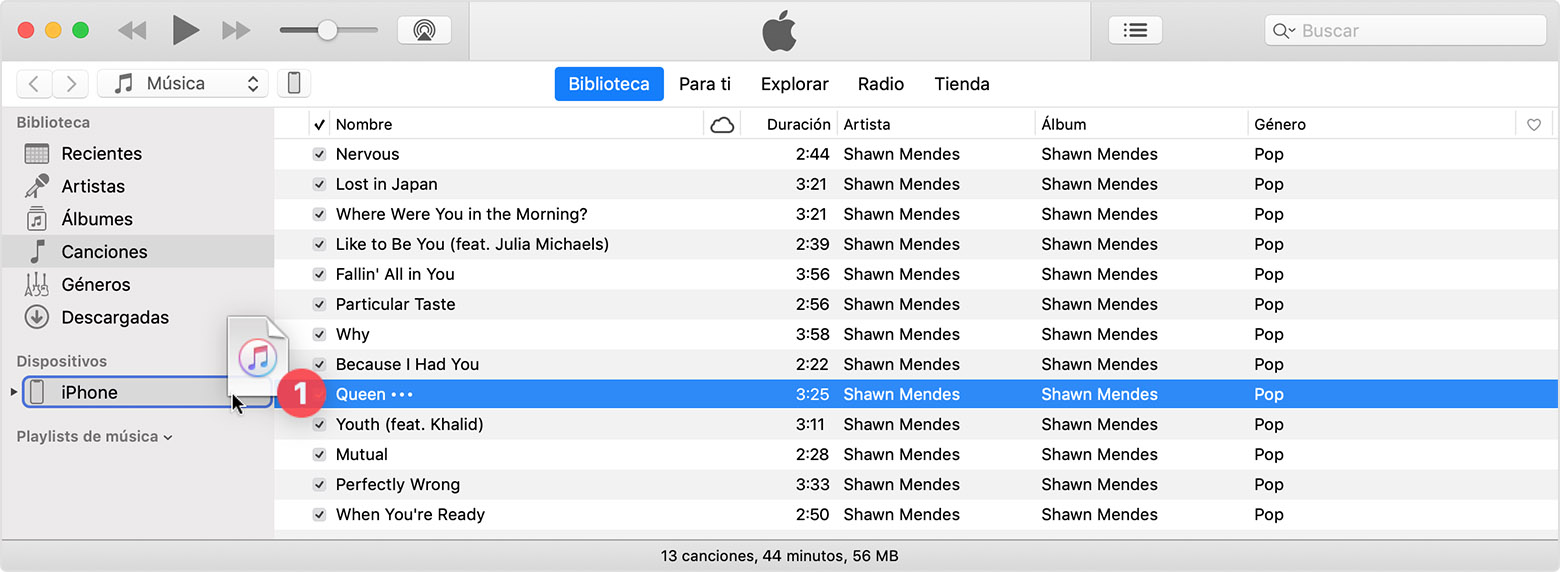Open the Música media type dropdown
Viewport: 1560px width, 572px height.
(x=183, y=83)
